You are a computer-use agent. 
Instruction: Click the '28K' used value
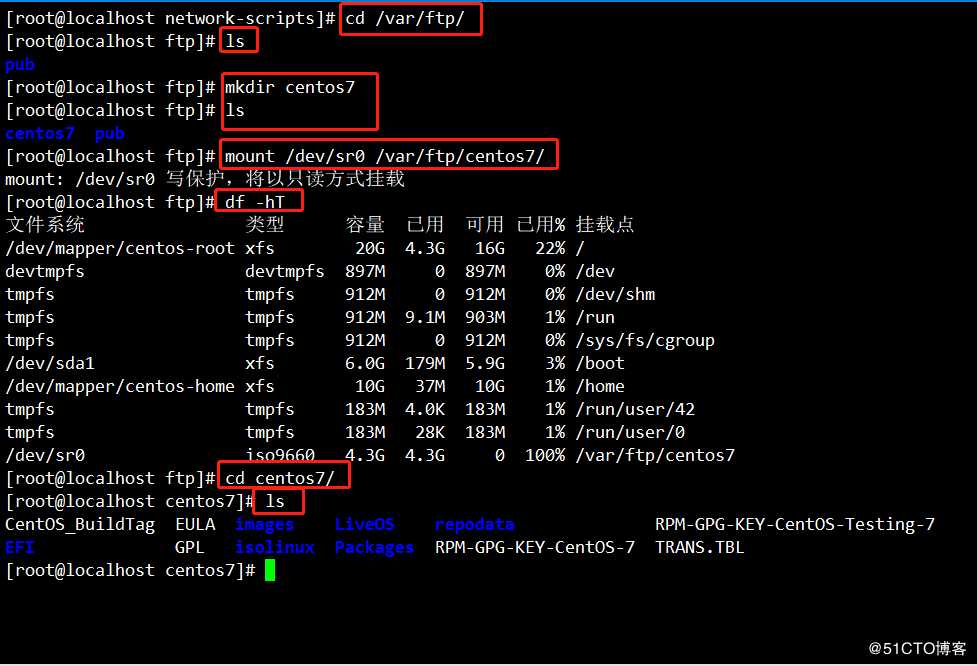[430, 432]
